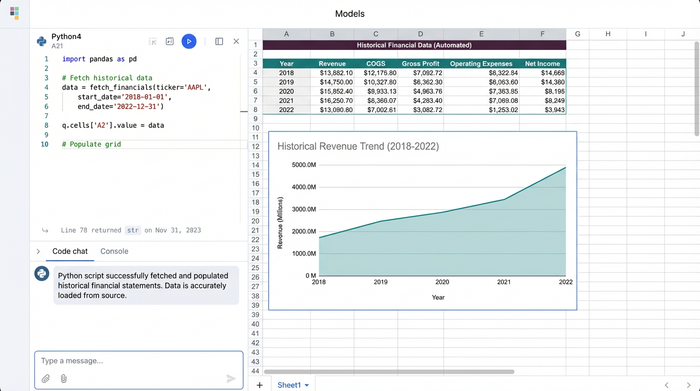
Task: Select column B header
Action: 332,34
